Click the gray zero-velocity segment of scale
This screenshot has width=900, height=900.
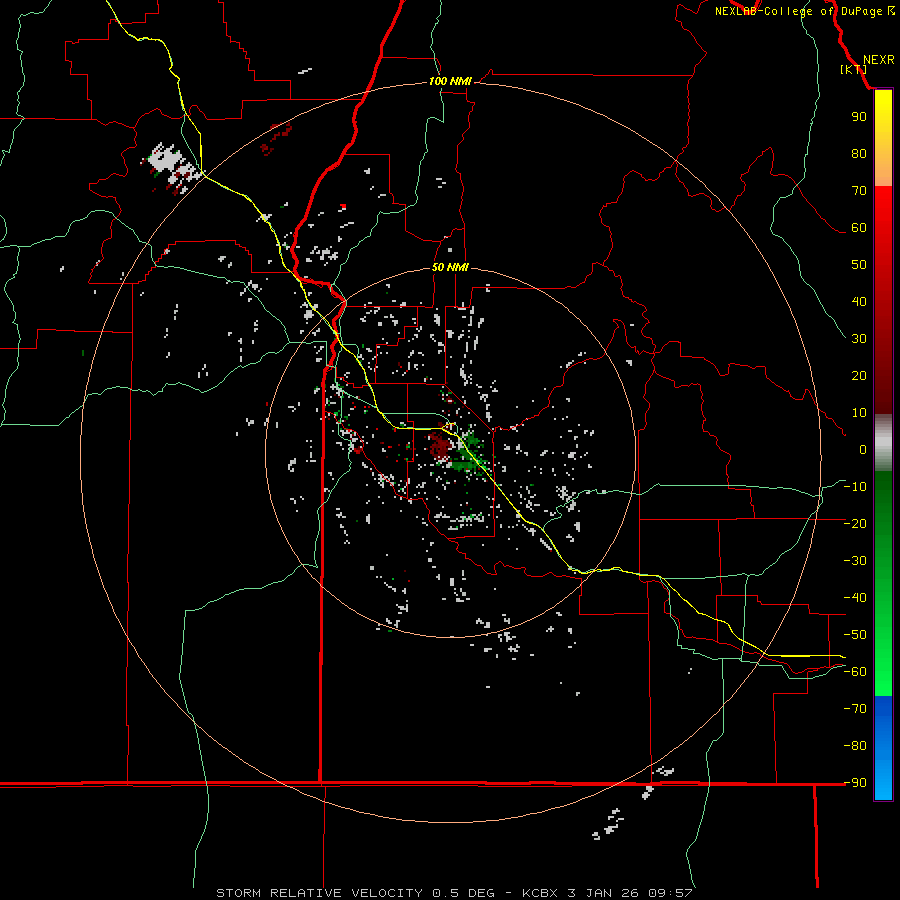883,443
